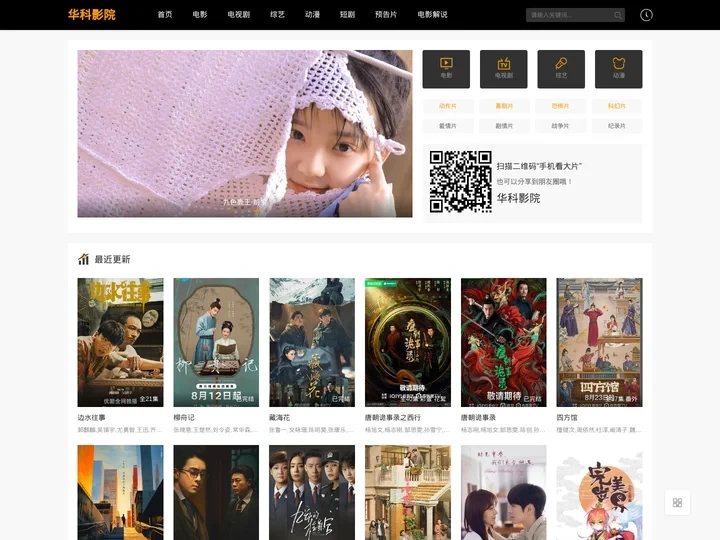Image resolution: width=720 pixels, height=540 pixels.
Task: Select the 科幻片 genre button
Action: 617,106
